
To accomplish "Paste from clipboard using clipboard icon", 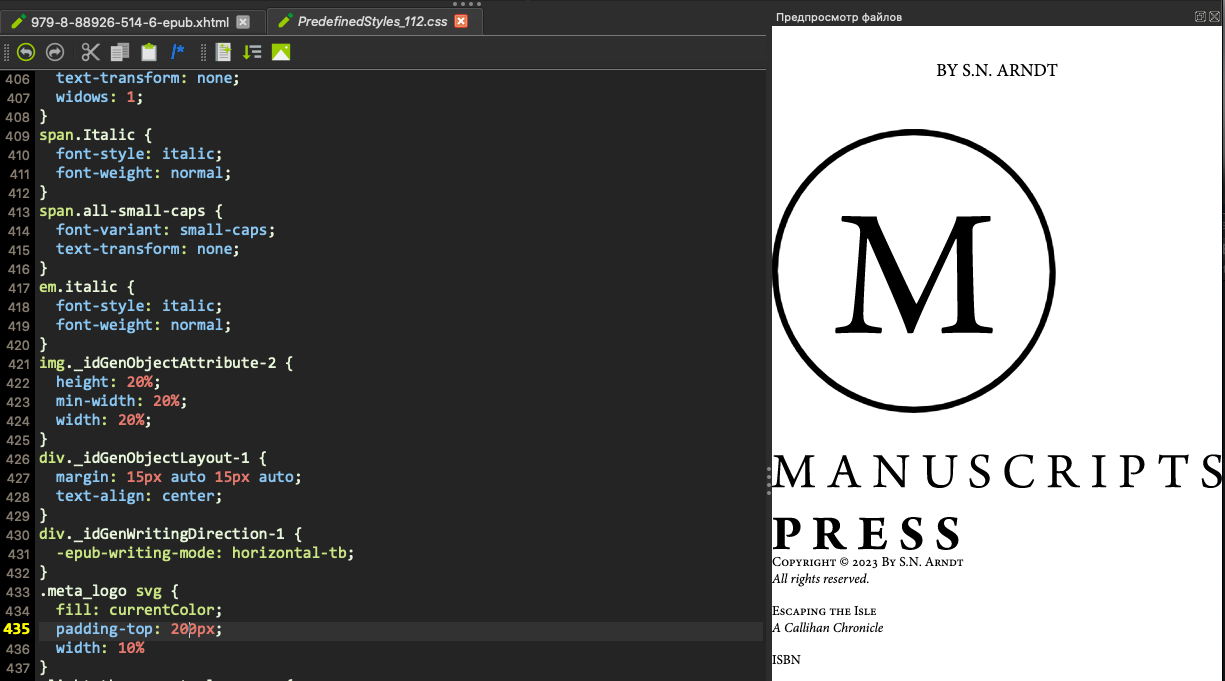I will [149, 52].
